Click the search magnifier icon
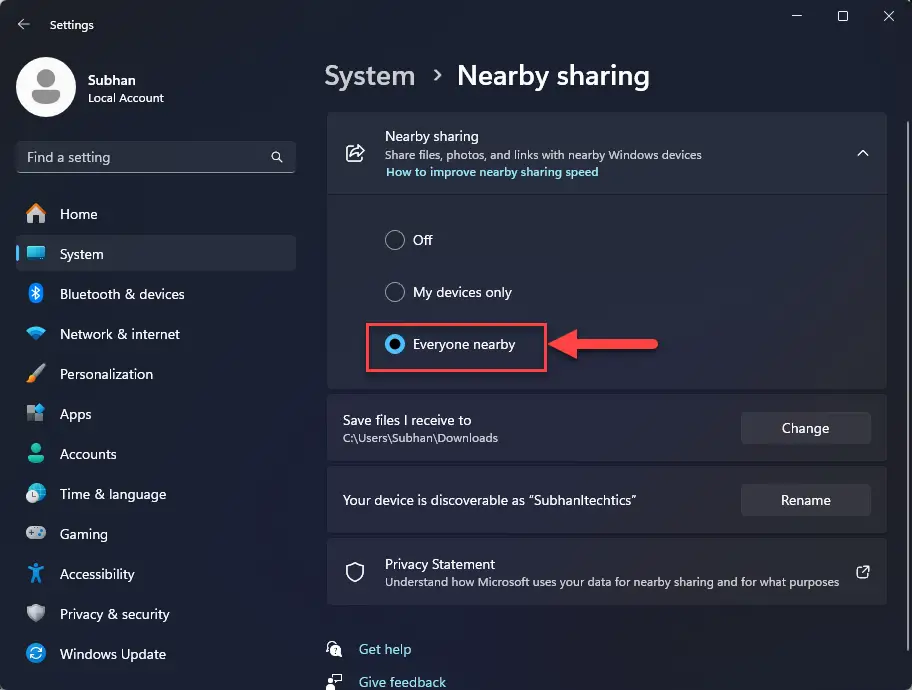Image resolution: width=912 pixels, height=690 pixels. pyautogui.click(x=277, y=157)
